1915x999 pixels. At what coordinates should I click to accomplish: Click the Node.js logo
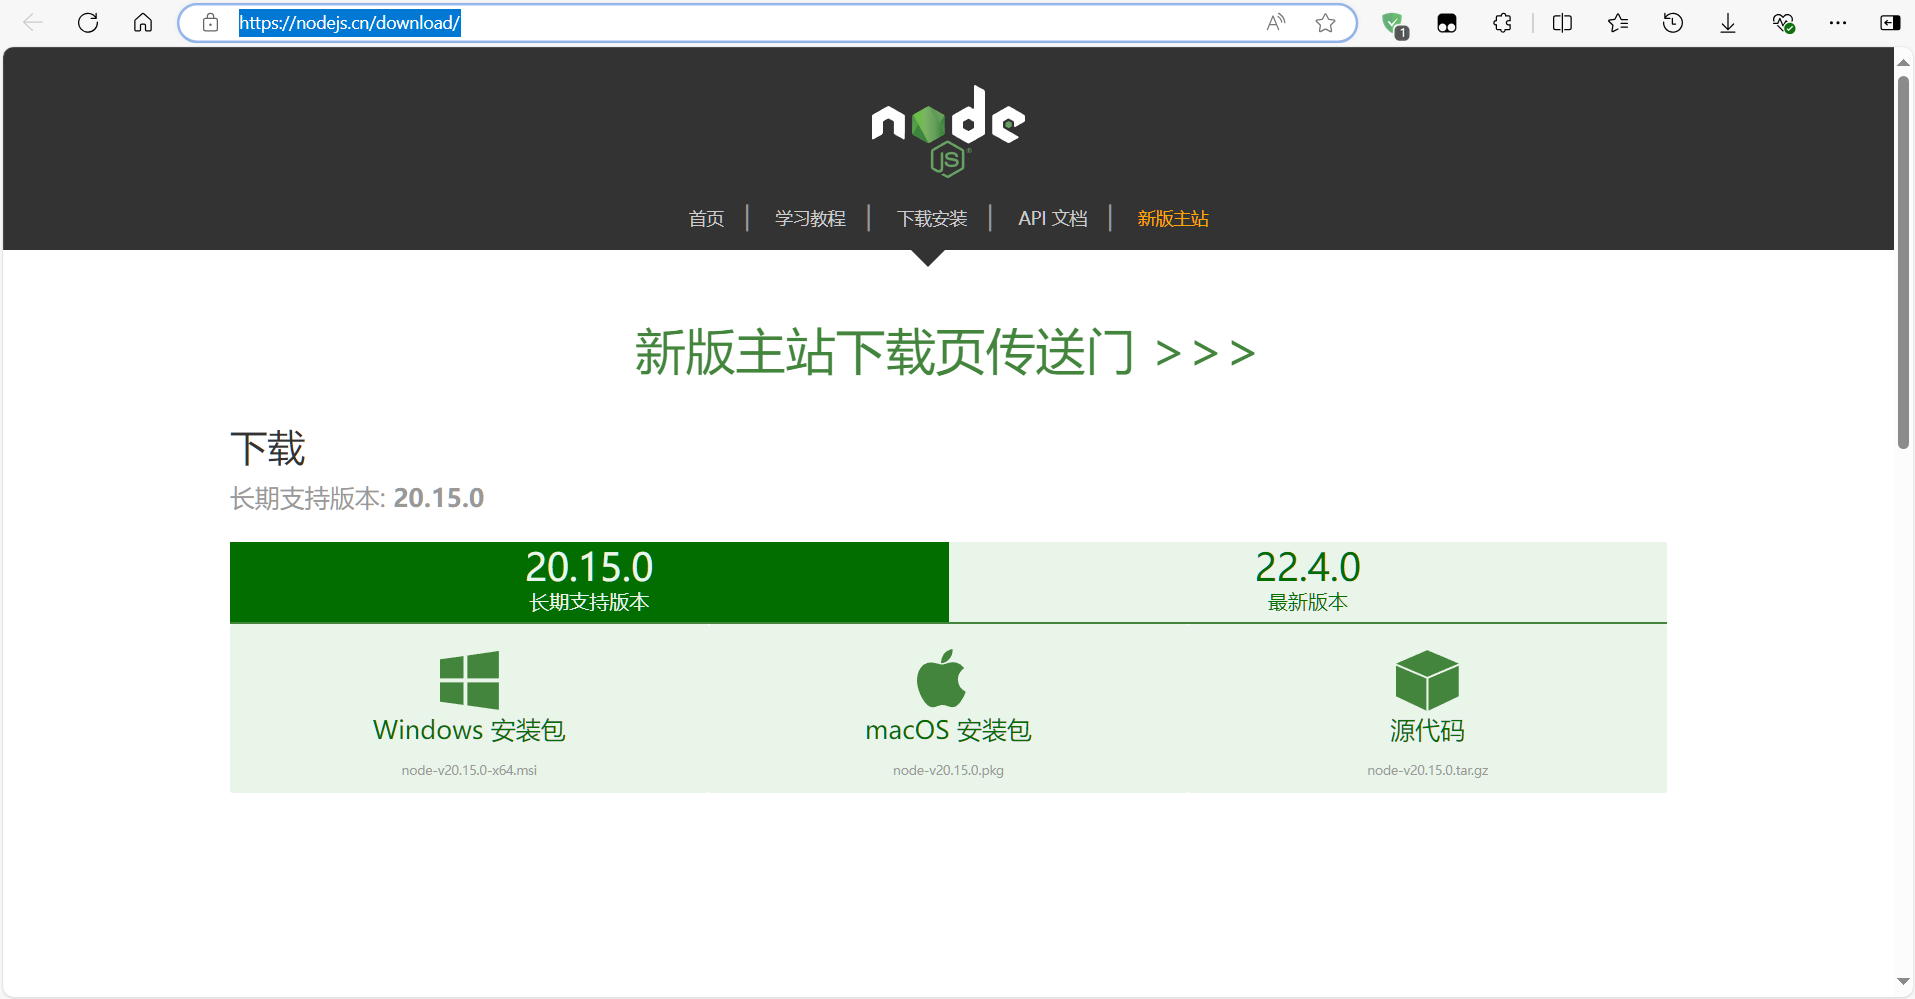coord(948,131)
